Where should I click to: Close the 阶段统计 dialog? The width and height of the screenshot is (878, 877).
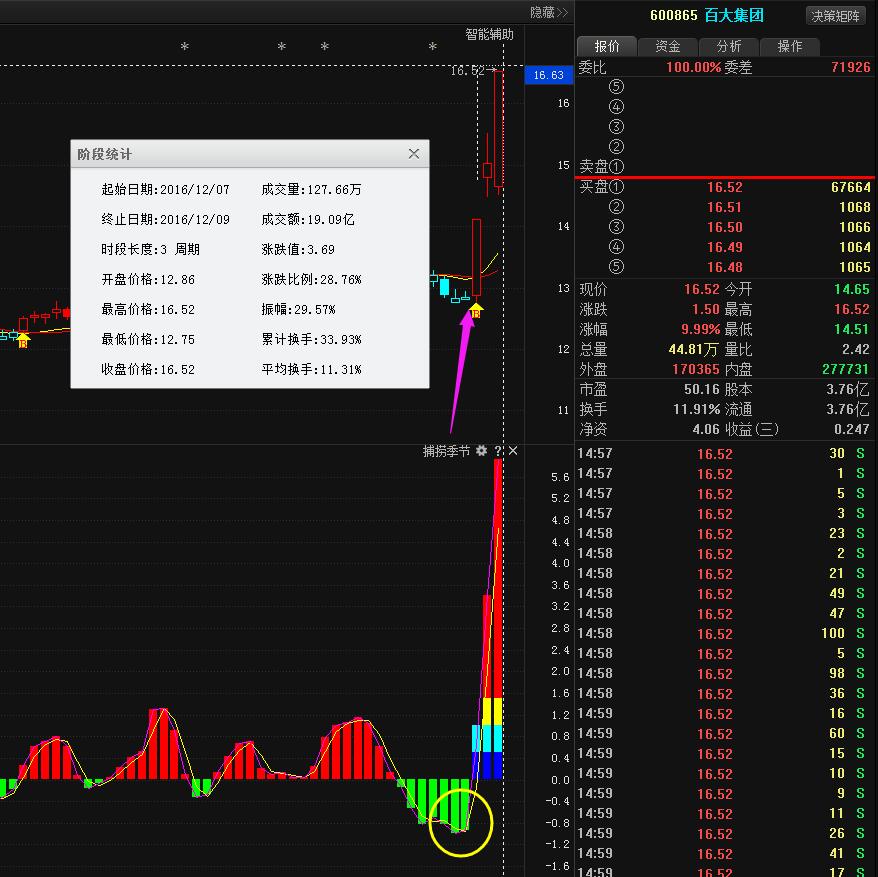414,154
